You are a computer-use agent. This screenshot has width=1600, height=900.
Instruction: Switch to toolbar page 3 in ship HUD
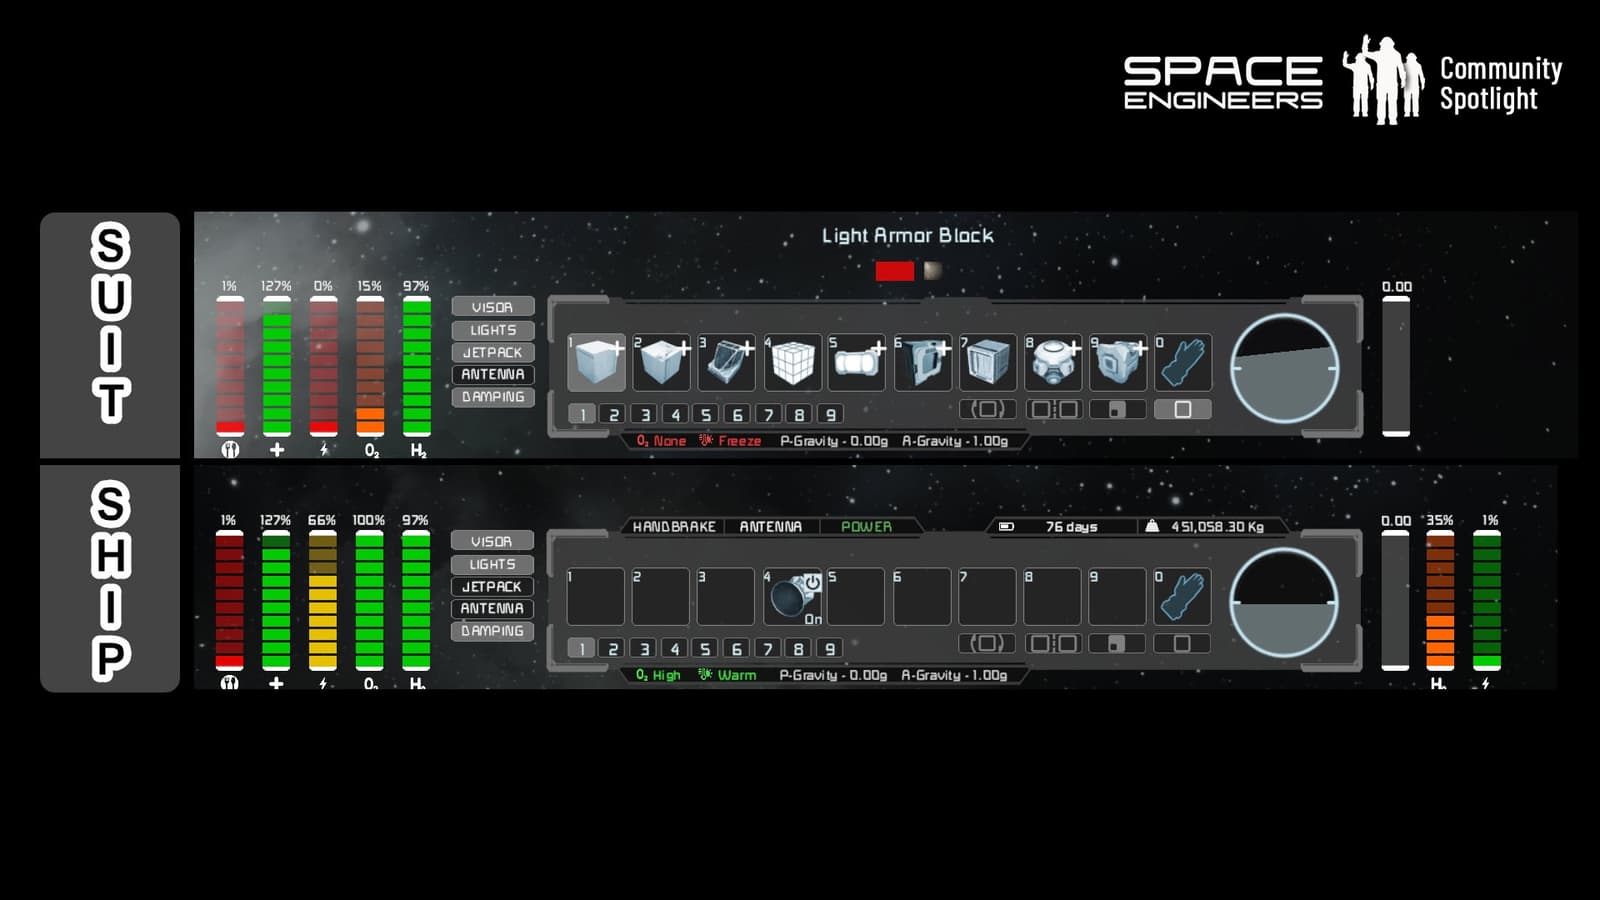(644, 649)
